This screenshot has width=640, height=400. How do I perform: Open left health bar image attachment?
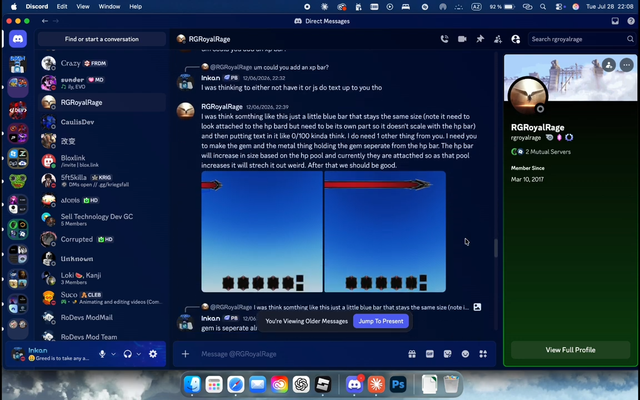[x=262, y=231]
